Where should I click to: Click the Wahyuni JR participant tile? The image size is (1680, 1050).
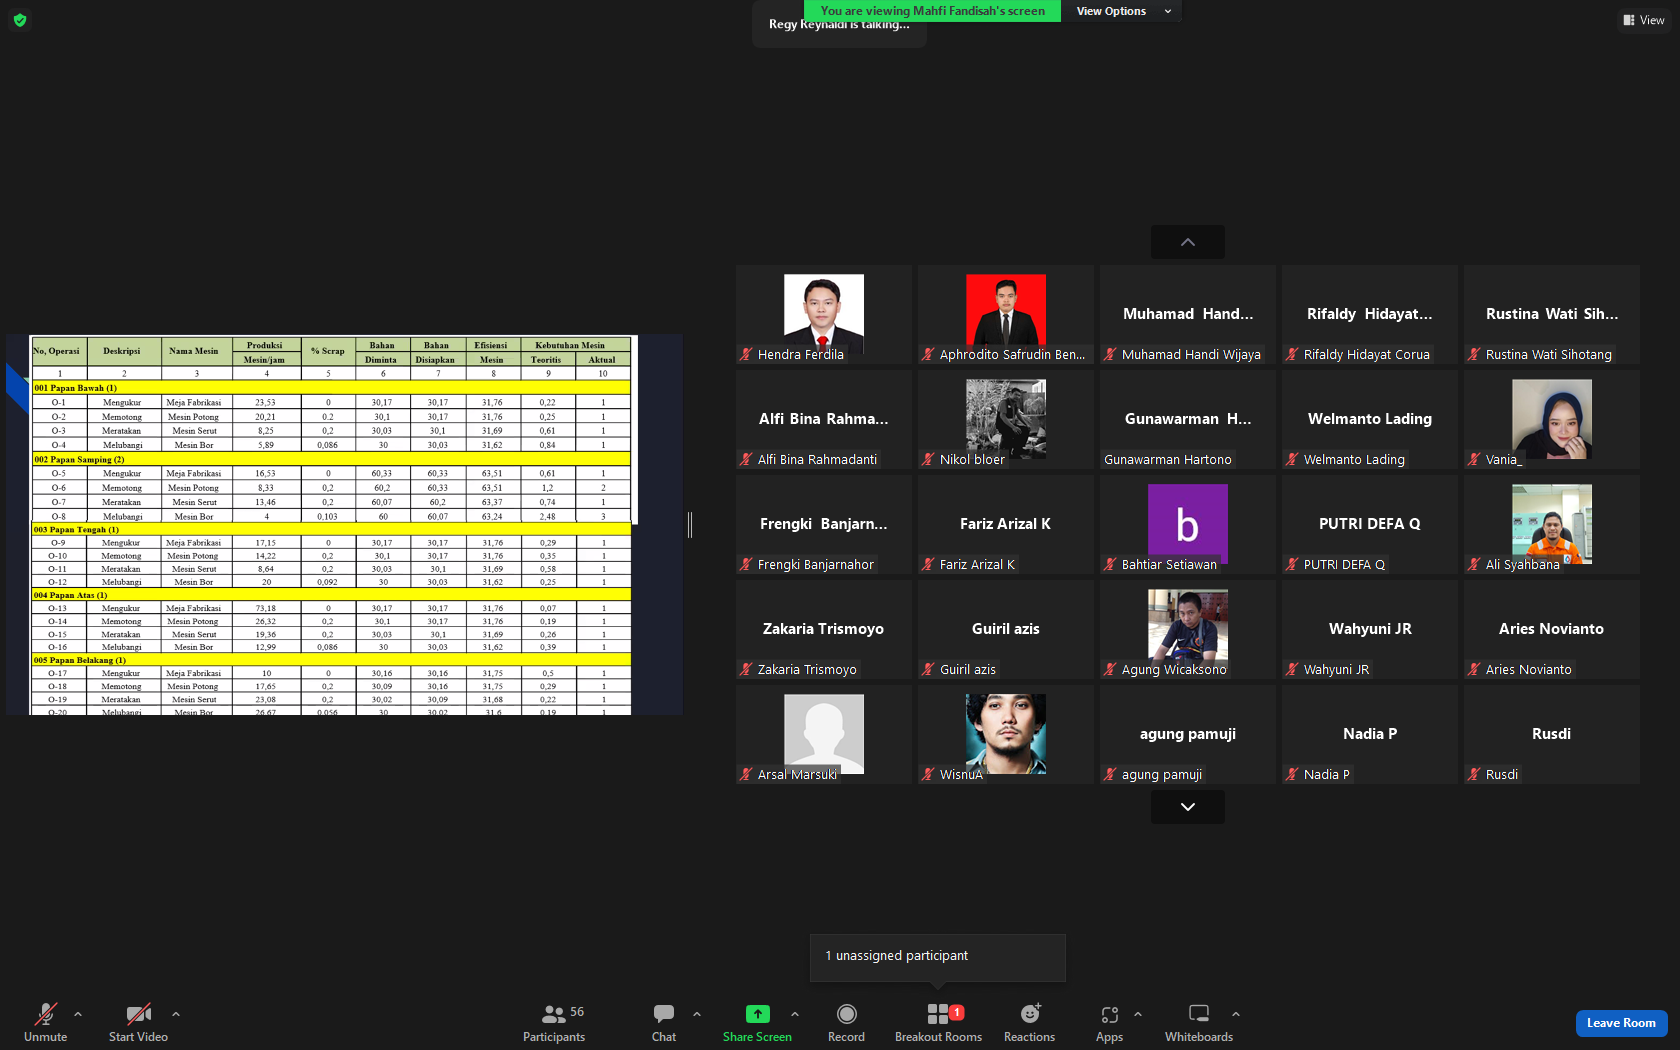point(1370,630)
